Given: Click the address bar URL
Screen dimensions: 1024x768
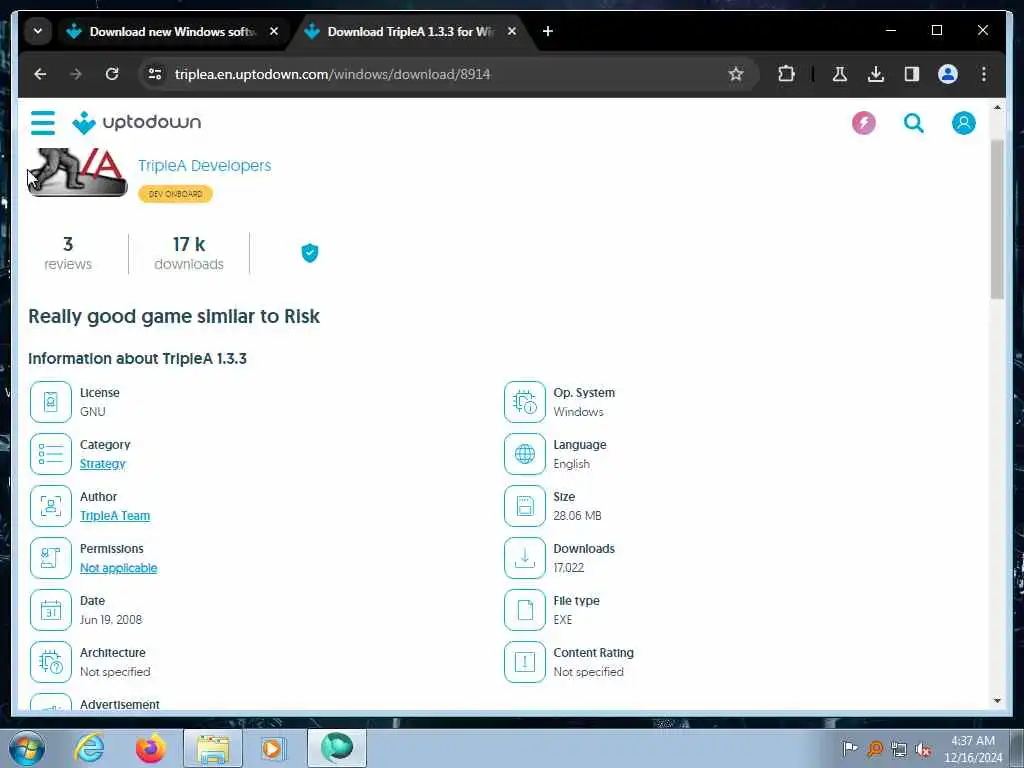Looking at the screenshot, I should [332, 74].
